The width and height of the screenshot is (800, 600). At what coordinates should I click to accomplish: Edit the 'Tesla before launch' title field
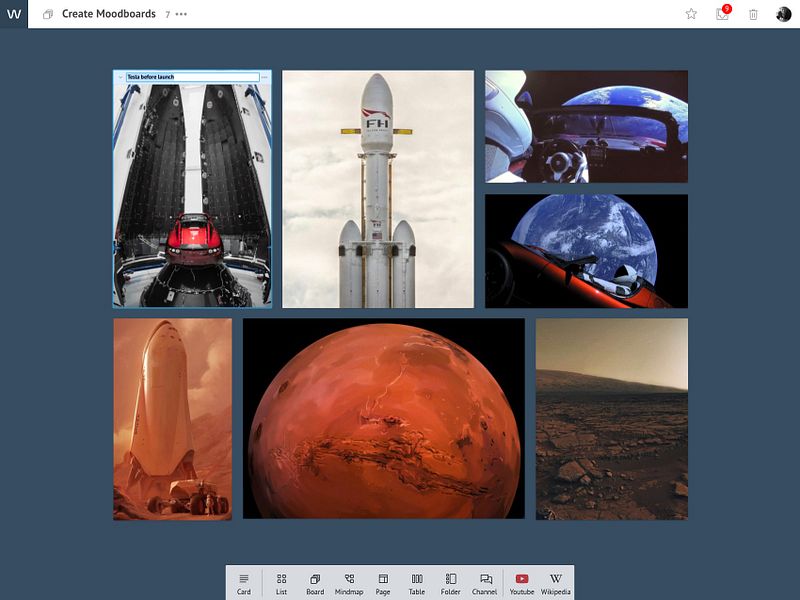coord(193,77)
